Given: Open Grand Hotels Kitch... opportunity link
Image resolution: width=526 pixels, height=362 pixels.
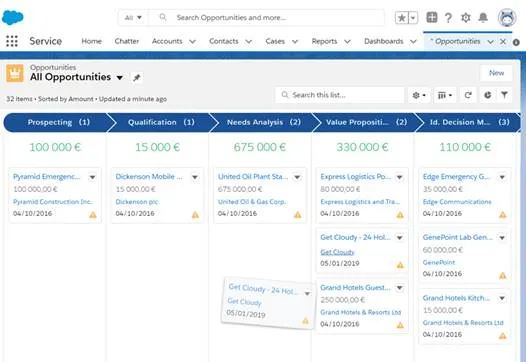Looking at the screenshot, I should pyautogui.click(x=456, y=298).
